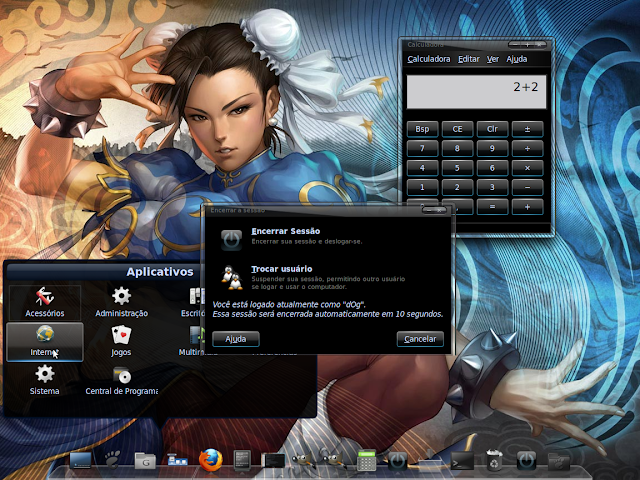
Task: Select the Internet category in Aplicativos
Action: coord(44,342)
